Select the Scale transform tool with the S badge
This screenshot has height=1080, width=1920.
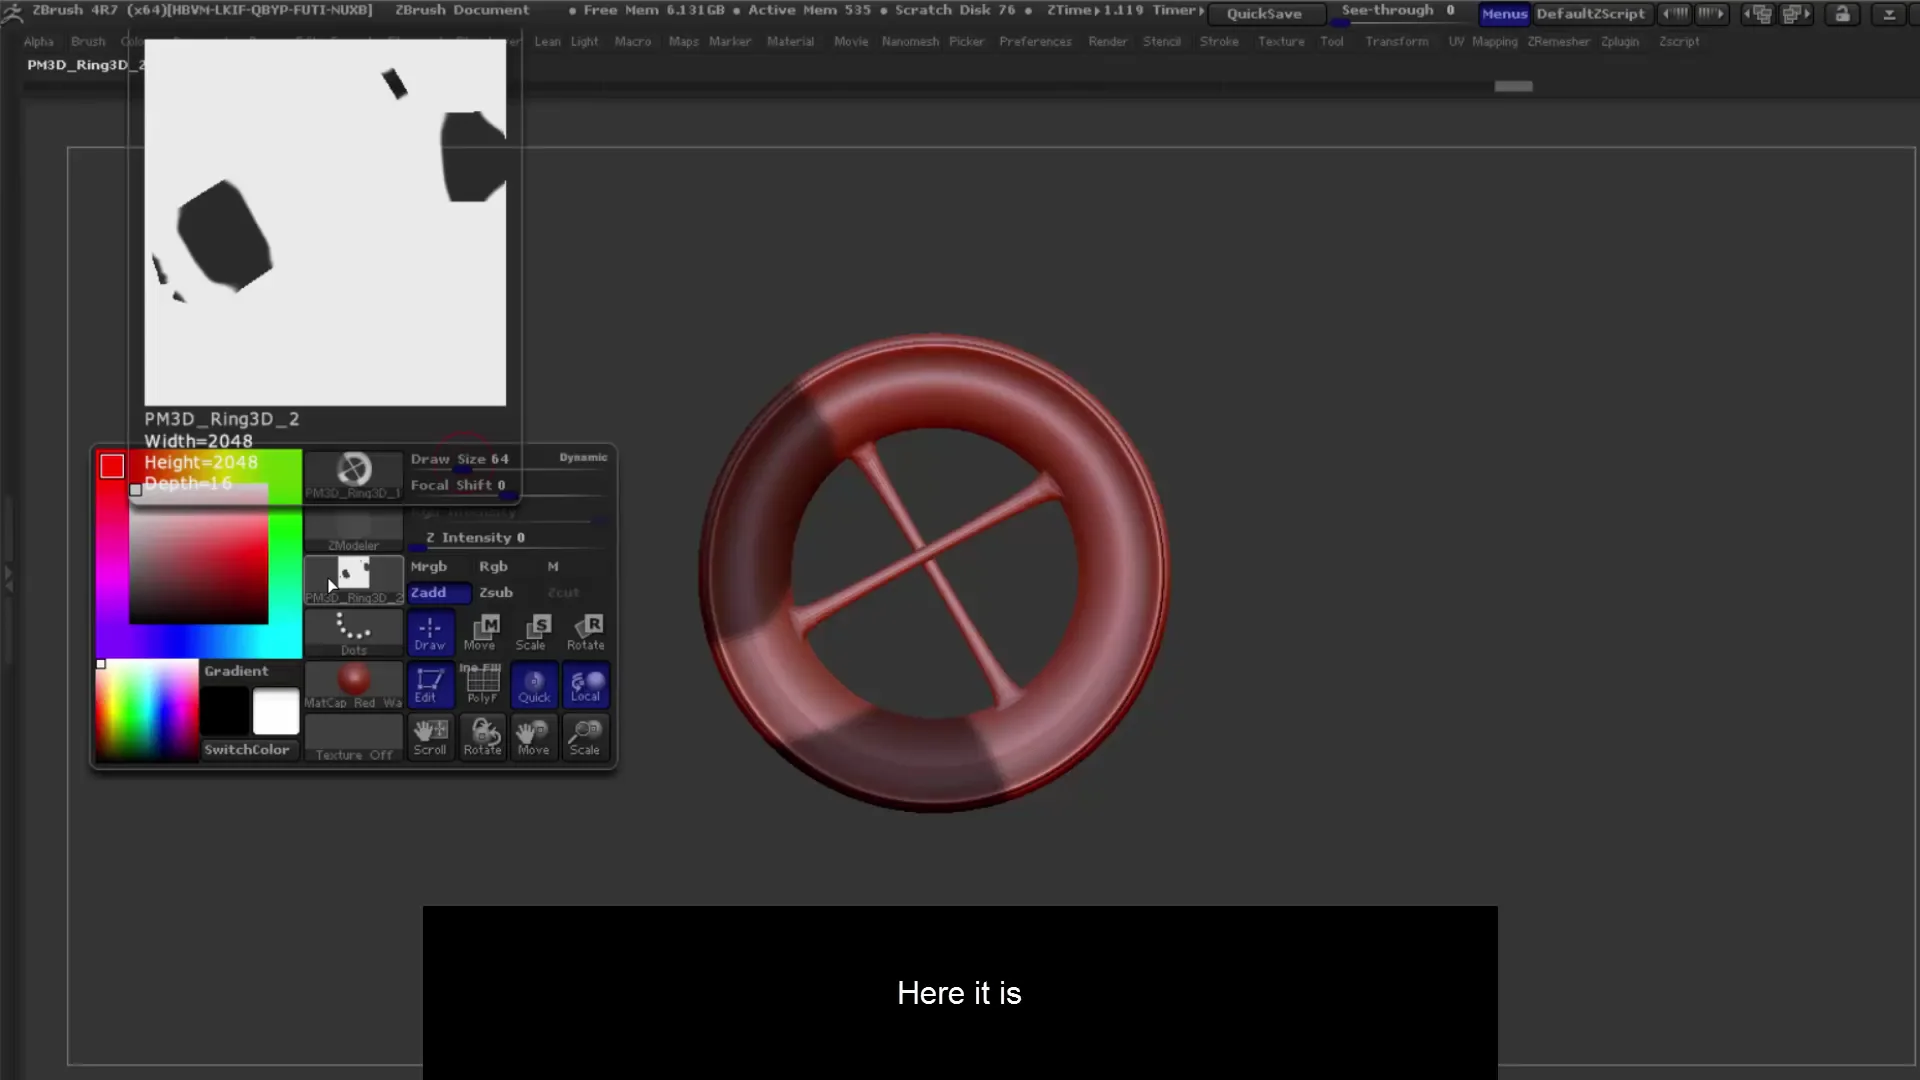coord(534,633)
